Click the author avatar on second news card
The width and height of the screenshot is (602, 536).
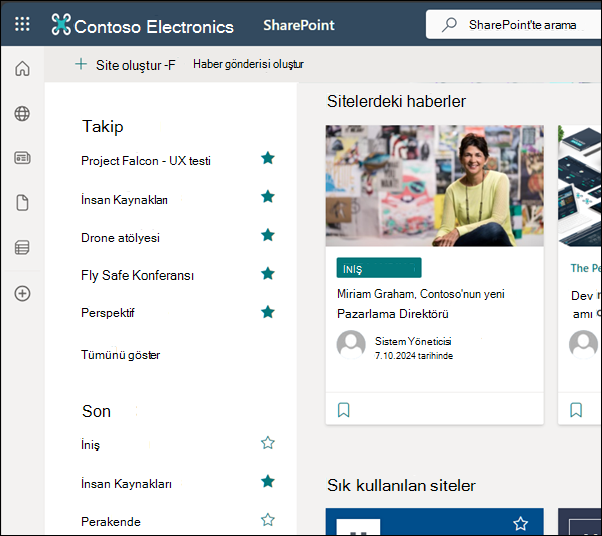coord(583,344)
